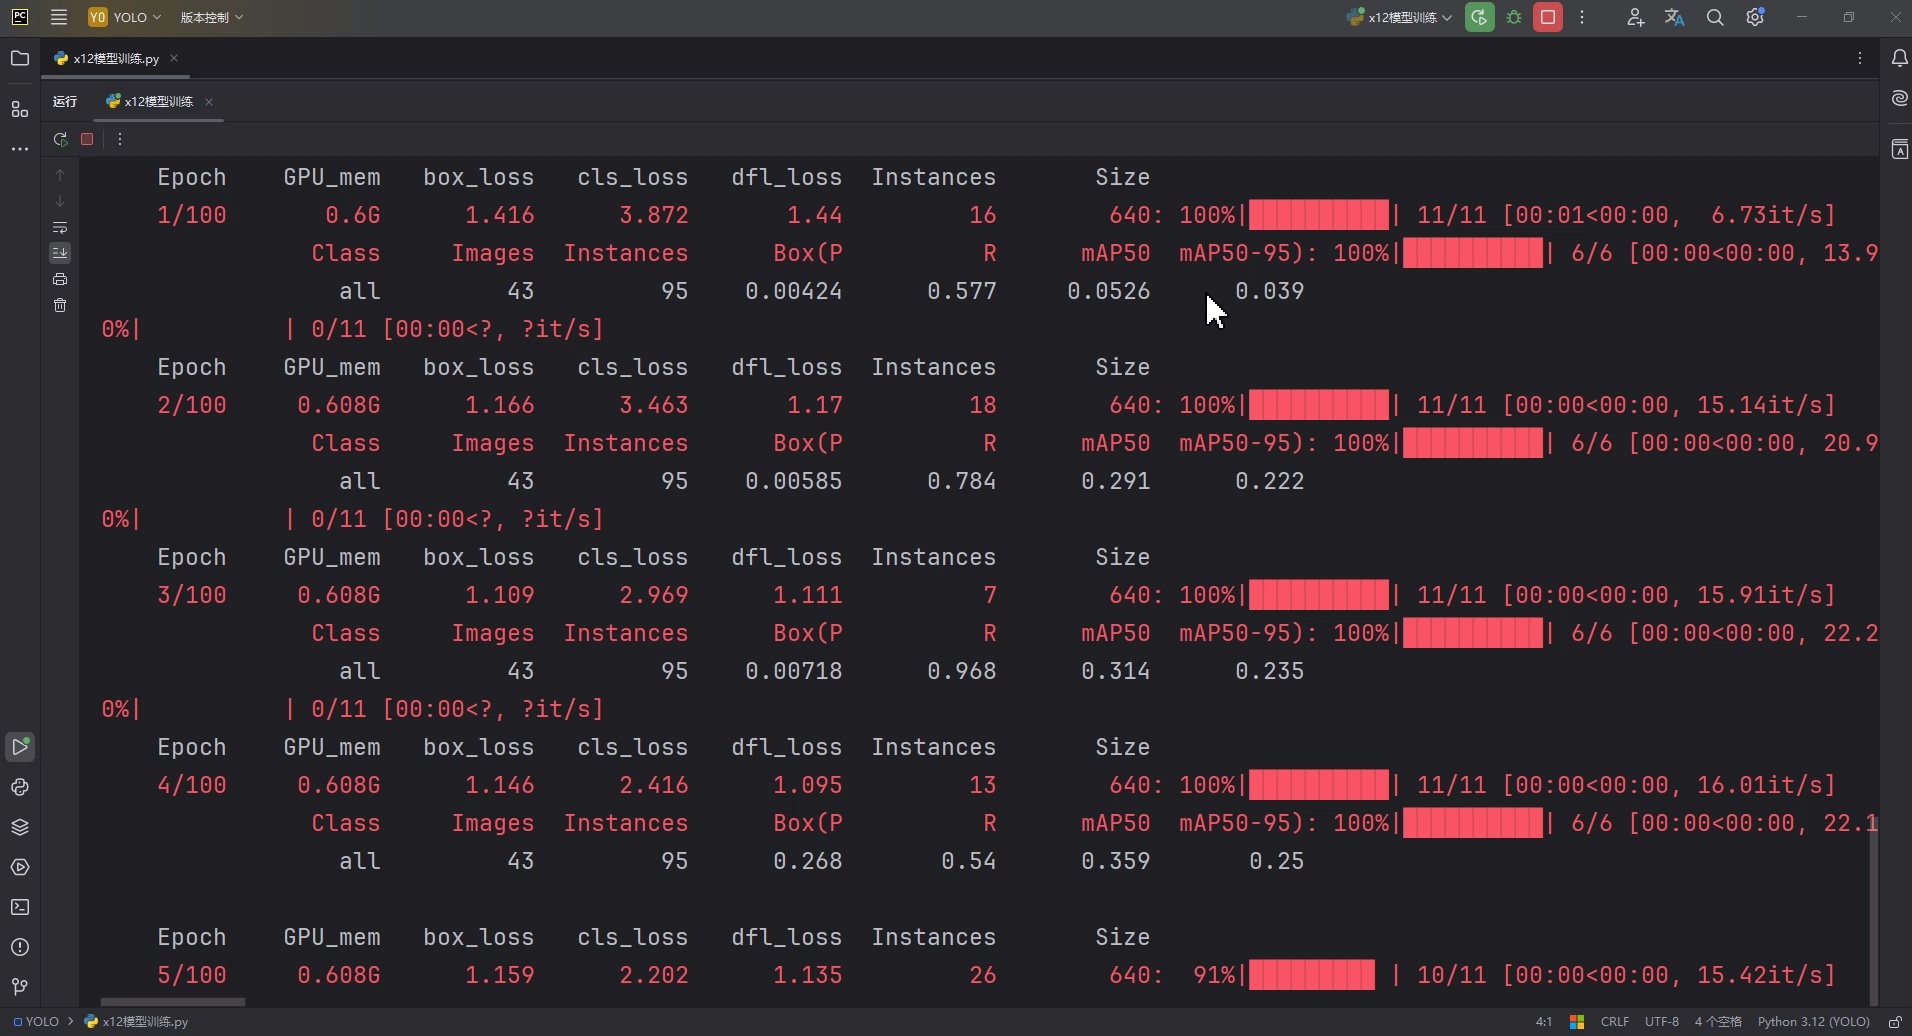Toggle soft-wrap in console output
Viewport: 1912px width, 1036px height.
pos(60,227)
